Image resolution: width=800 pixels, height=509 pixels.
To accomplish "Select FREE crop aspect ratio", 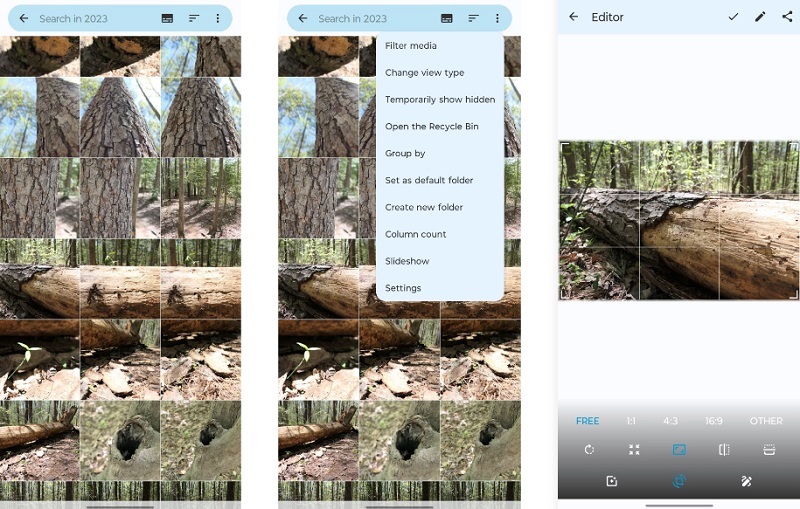I will click(587, 421).
